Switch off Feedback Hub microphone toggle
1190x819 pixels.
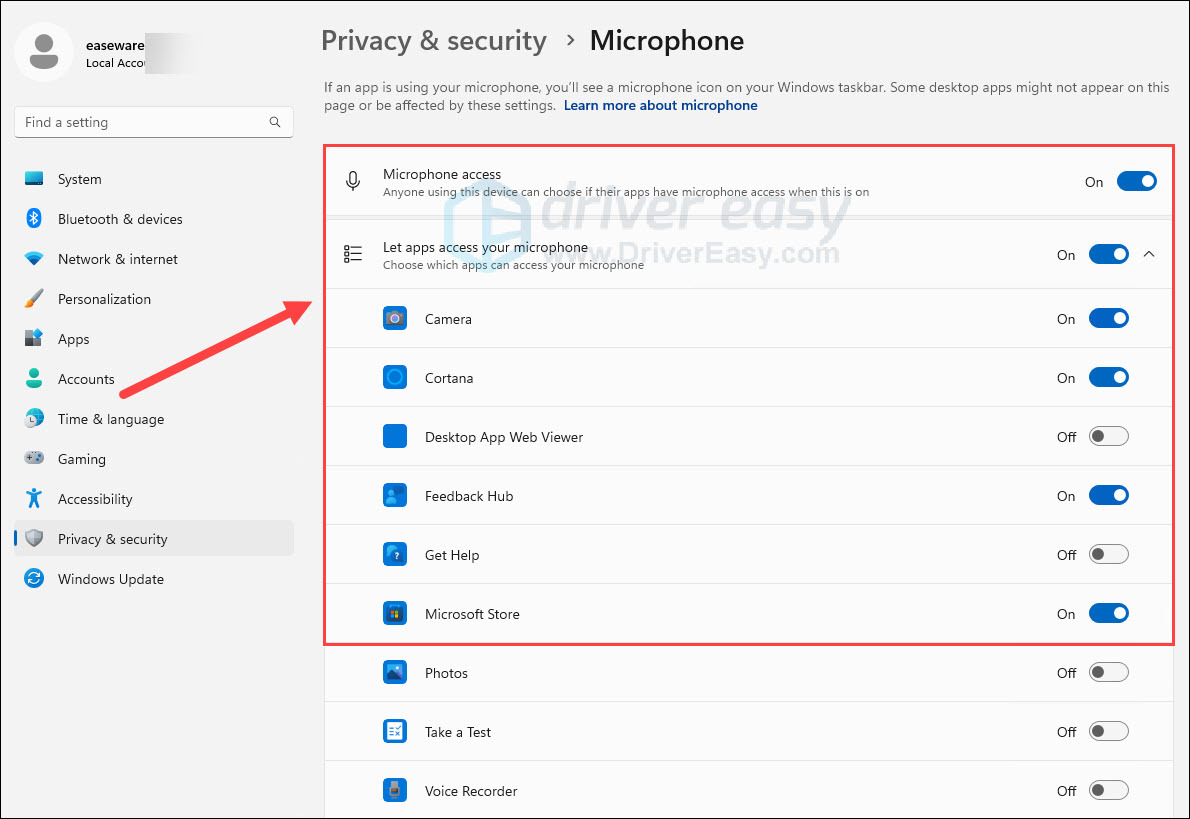1108,496
